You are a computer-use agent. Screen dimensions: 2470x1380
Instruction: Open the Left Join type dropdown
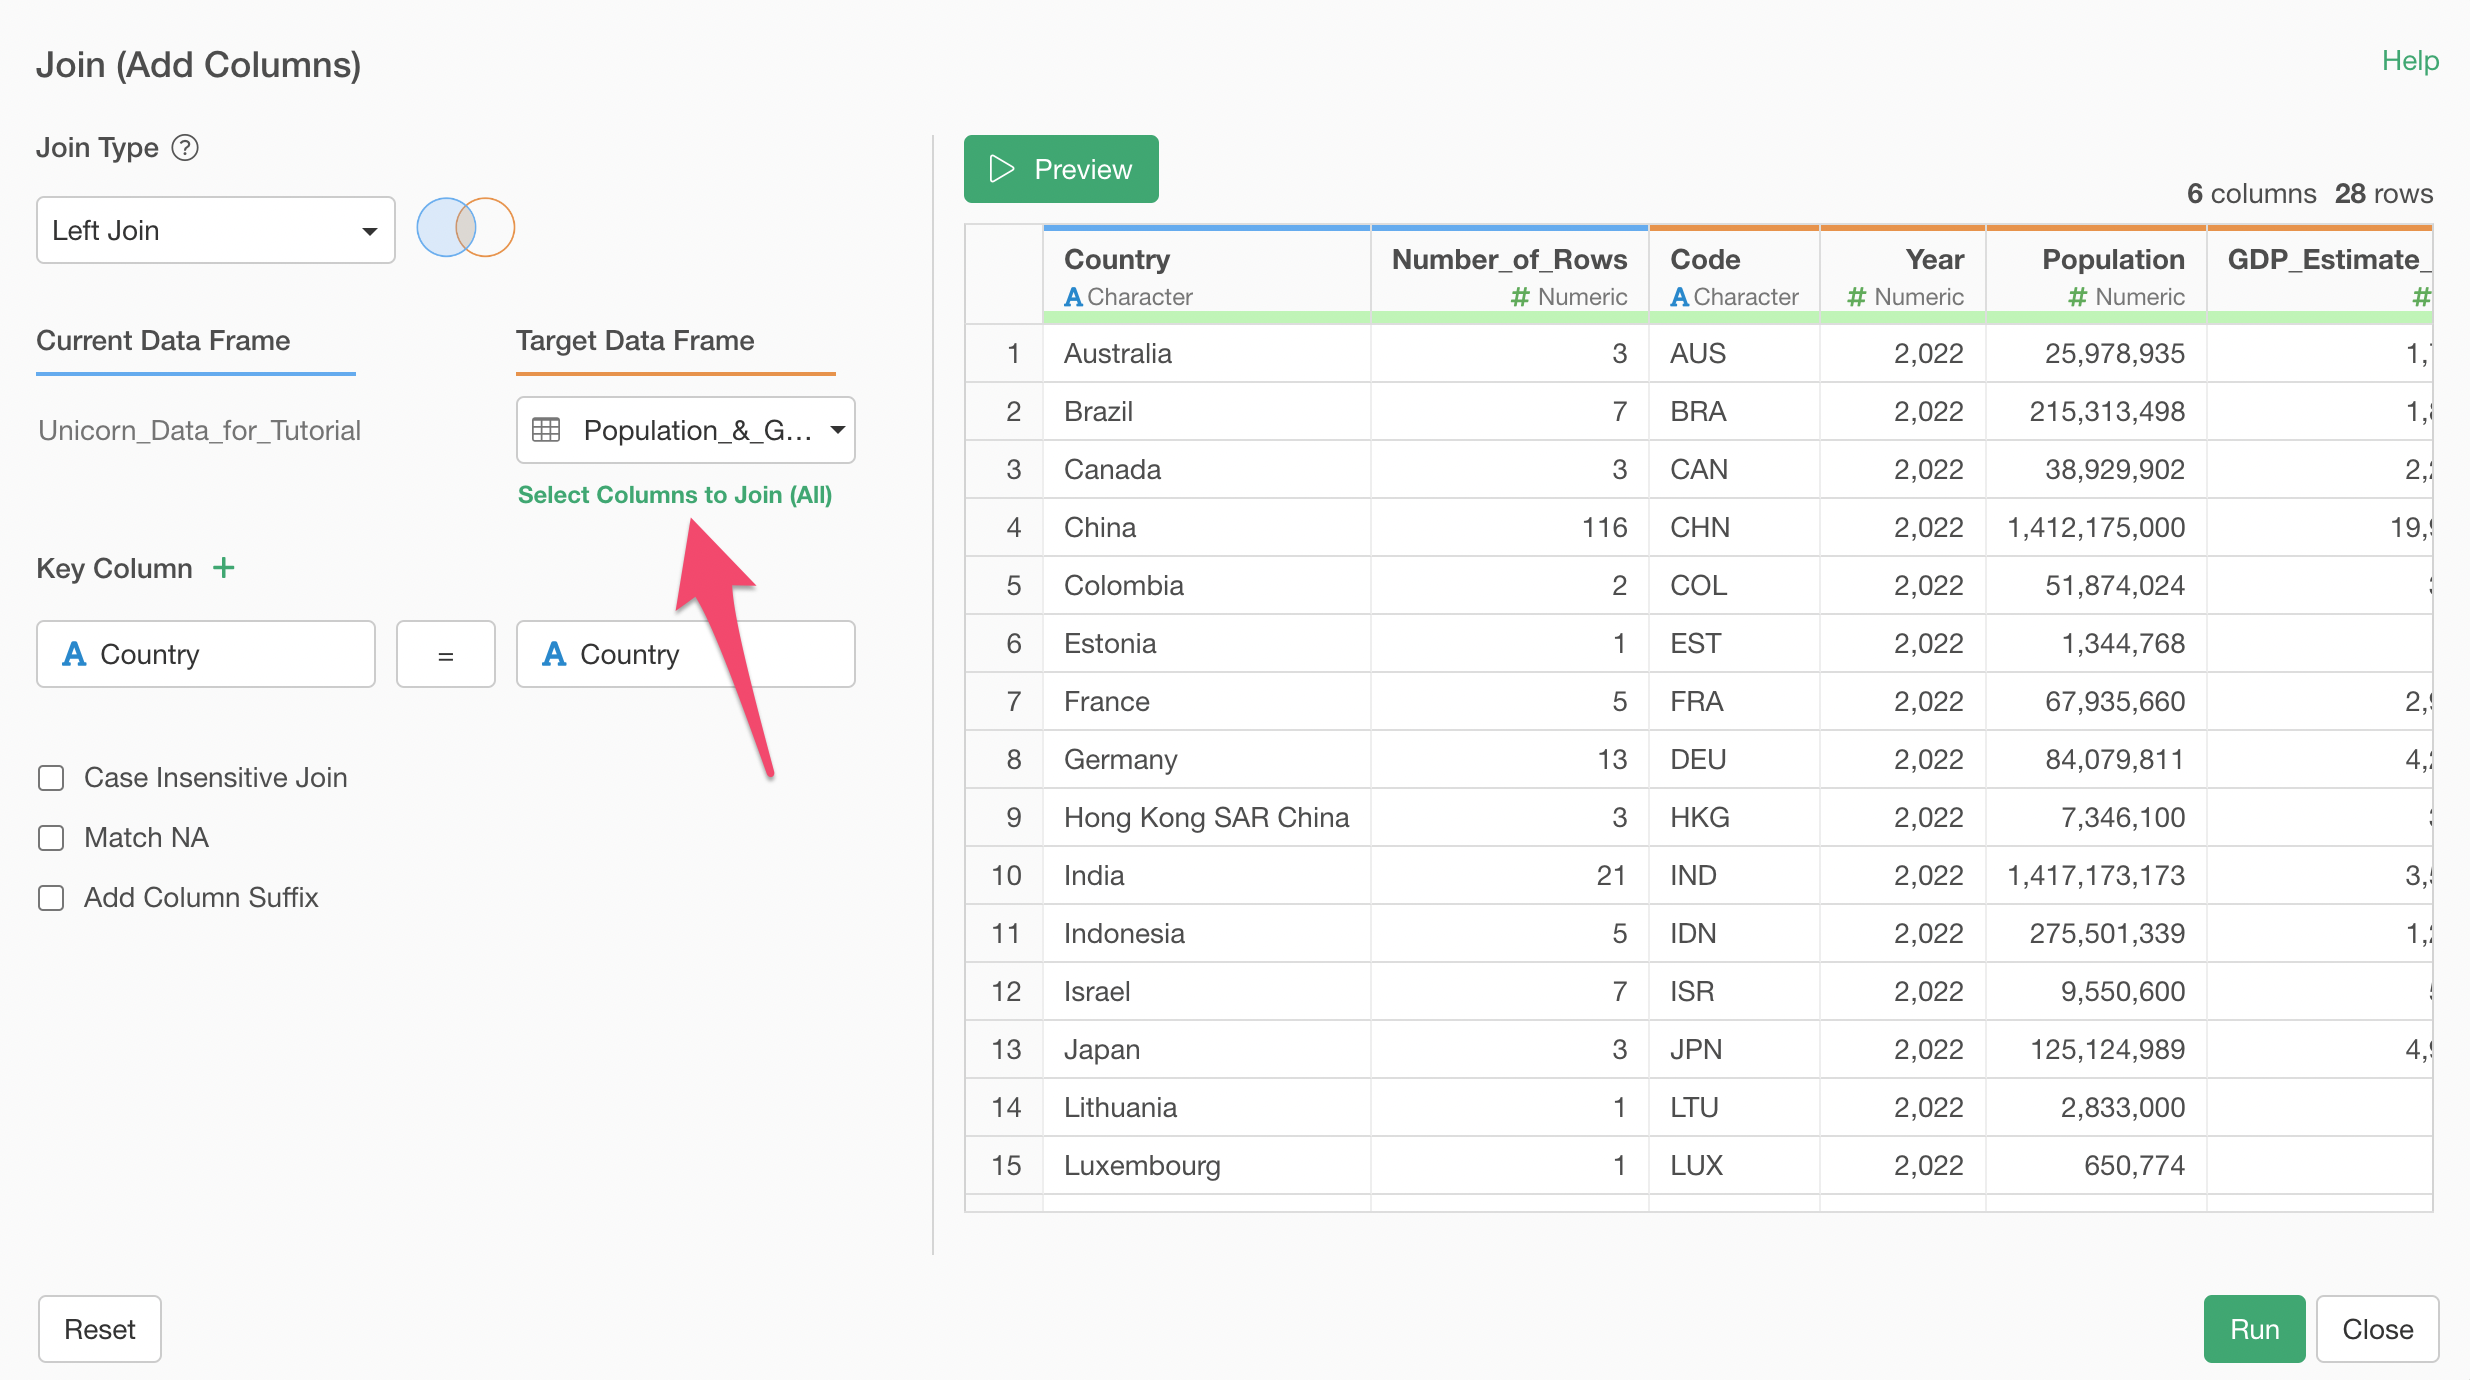click(x=215, y=230)
